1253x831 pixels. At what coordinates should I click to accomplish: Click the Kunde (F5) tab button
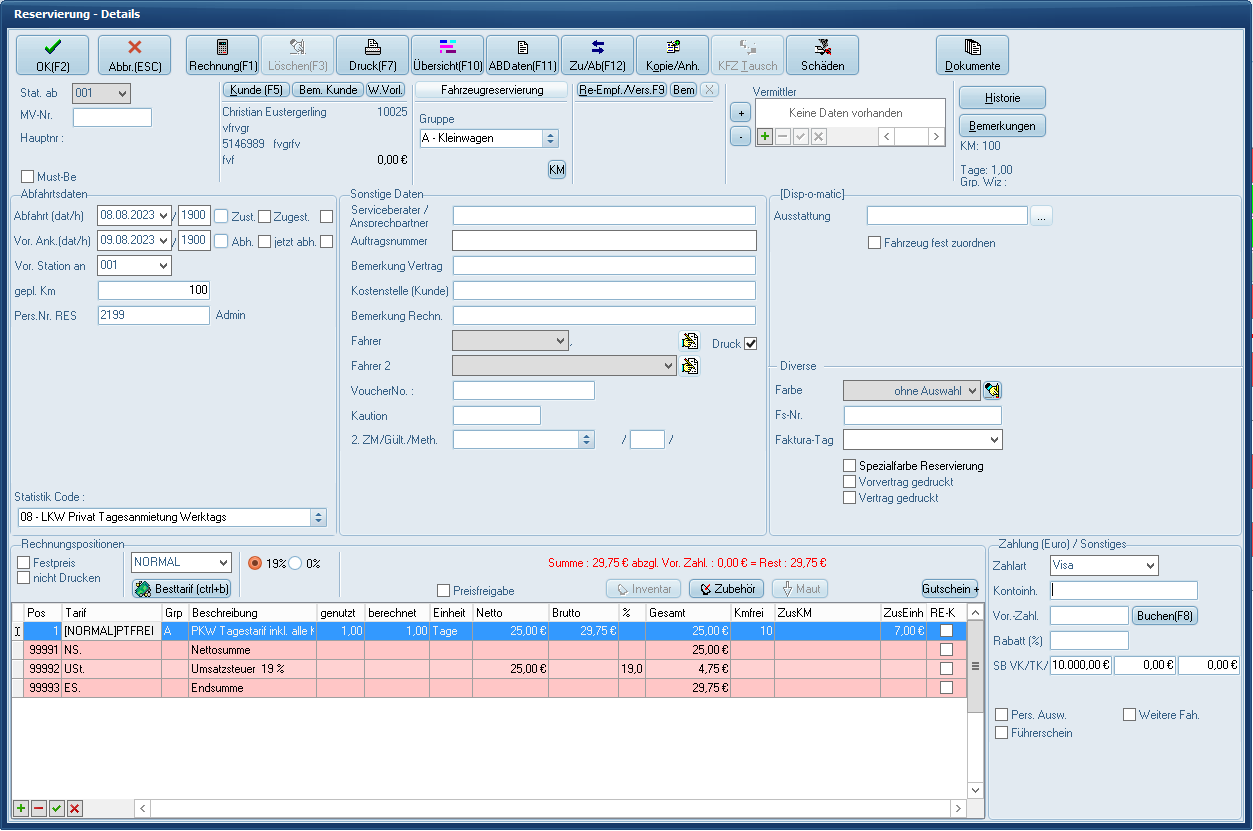tap(256, 90)
